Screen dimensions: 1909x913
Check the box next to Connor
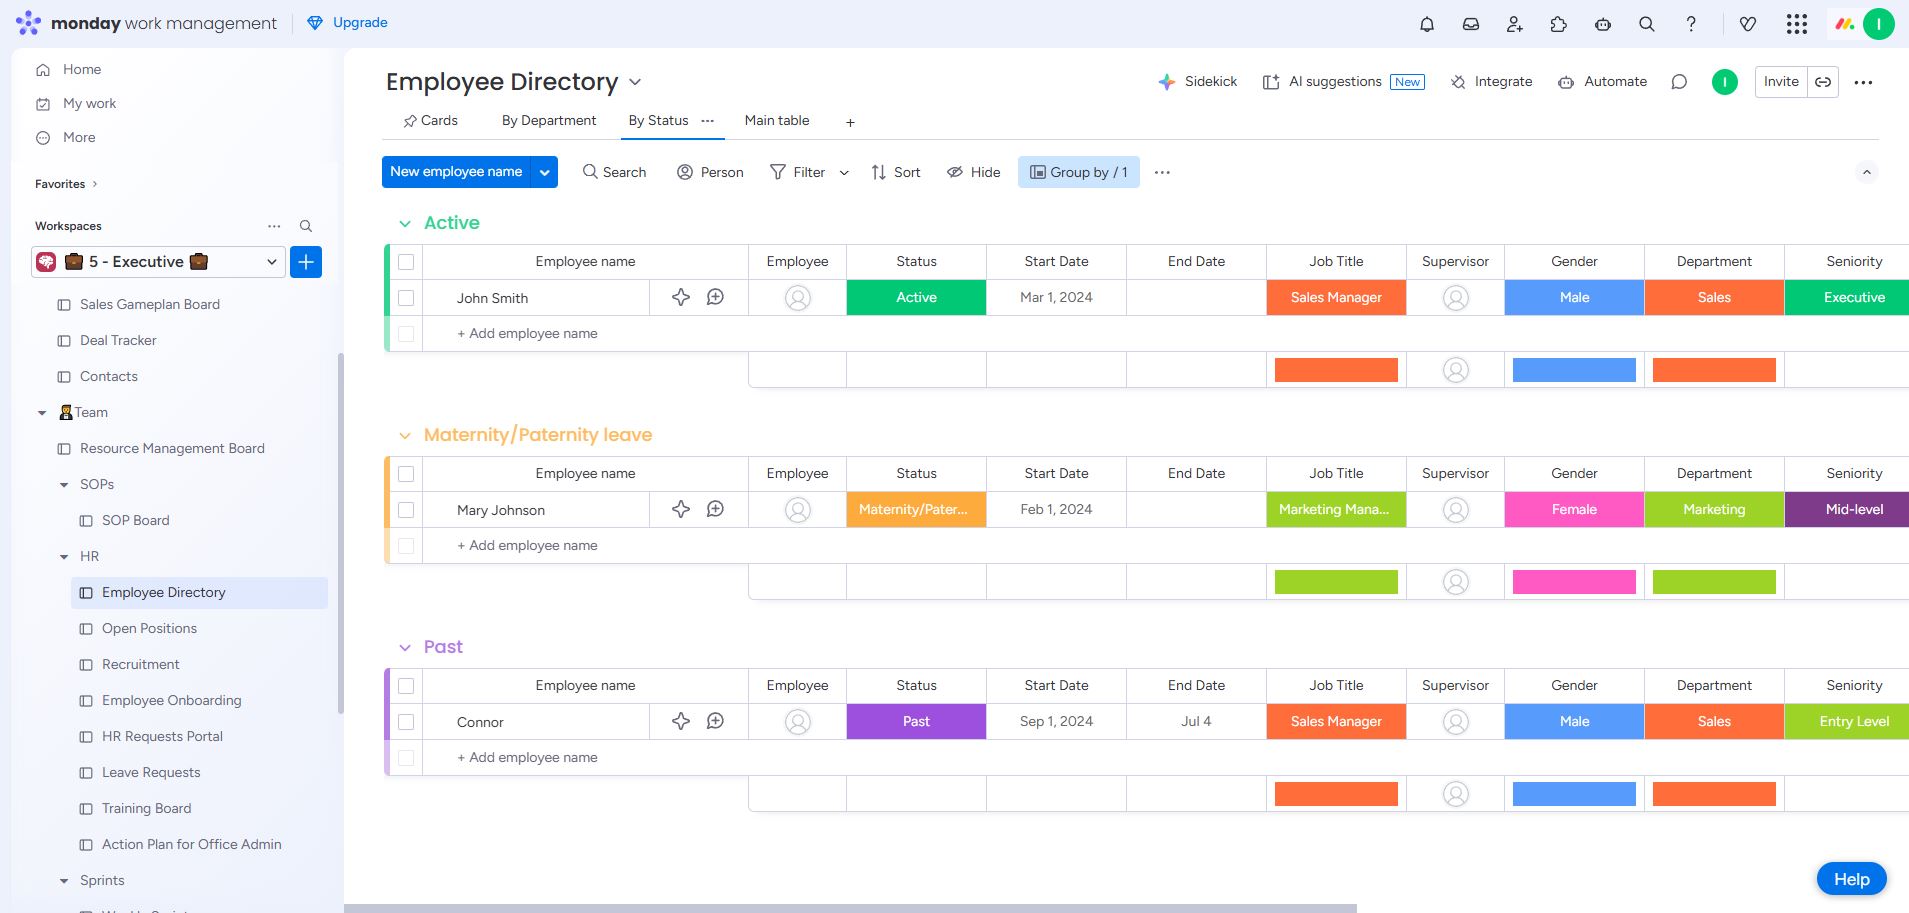coord(406,722)
